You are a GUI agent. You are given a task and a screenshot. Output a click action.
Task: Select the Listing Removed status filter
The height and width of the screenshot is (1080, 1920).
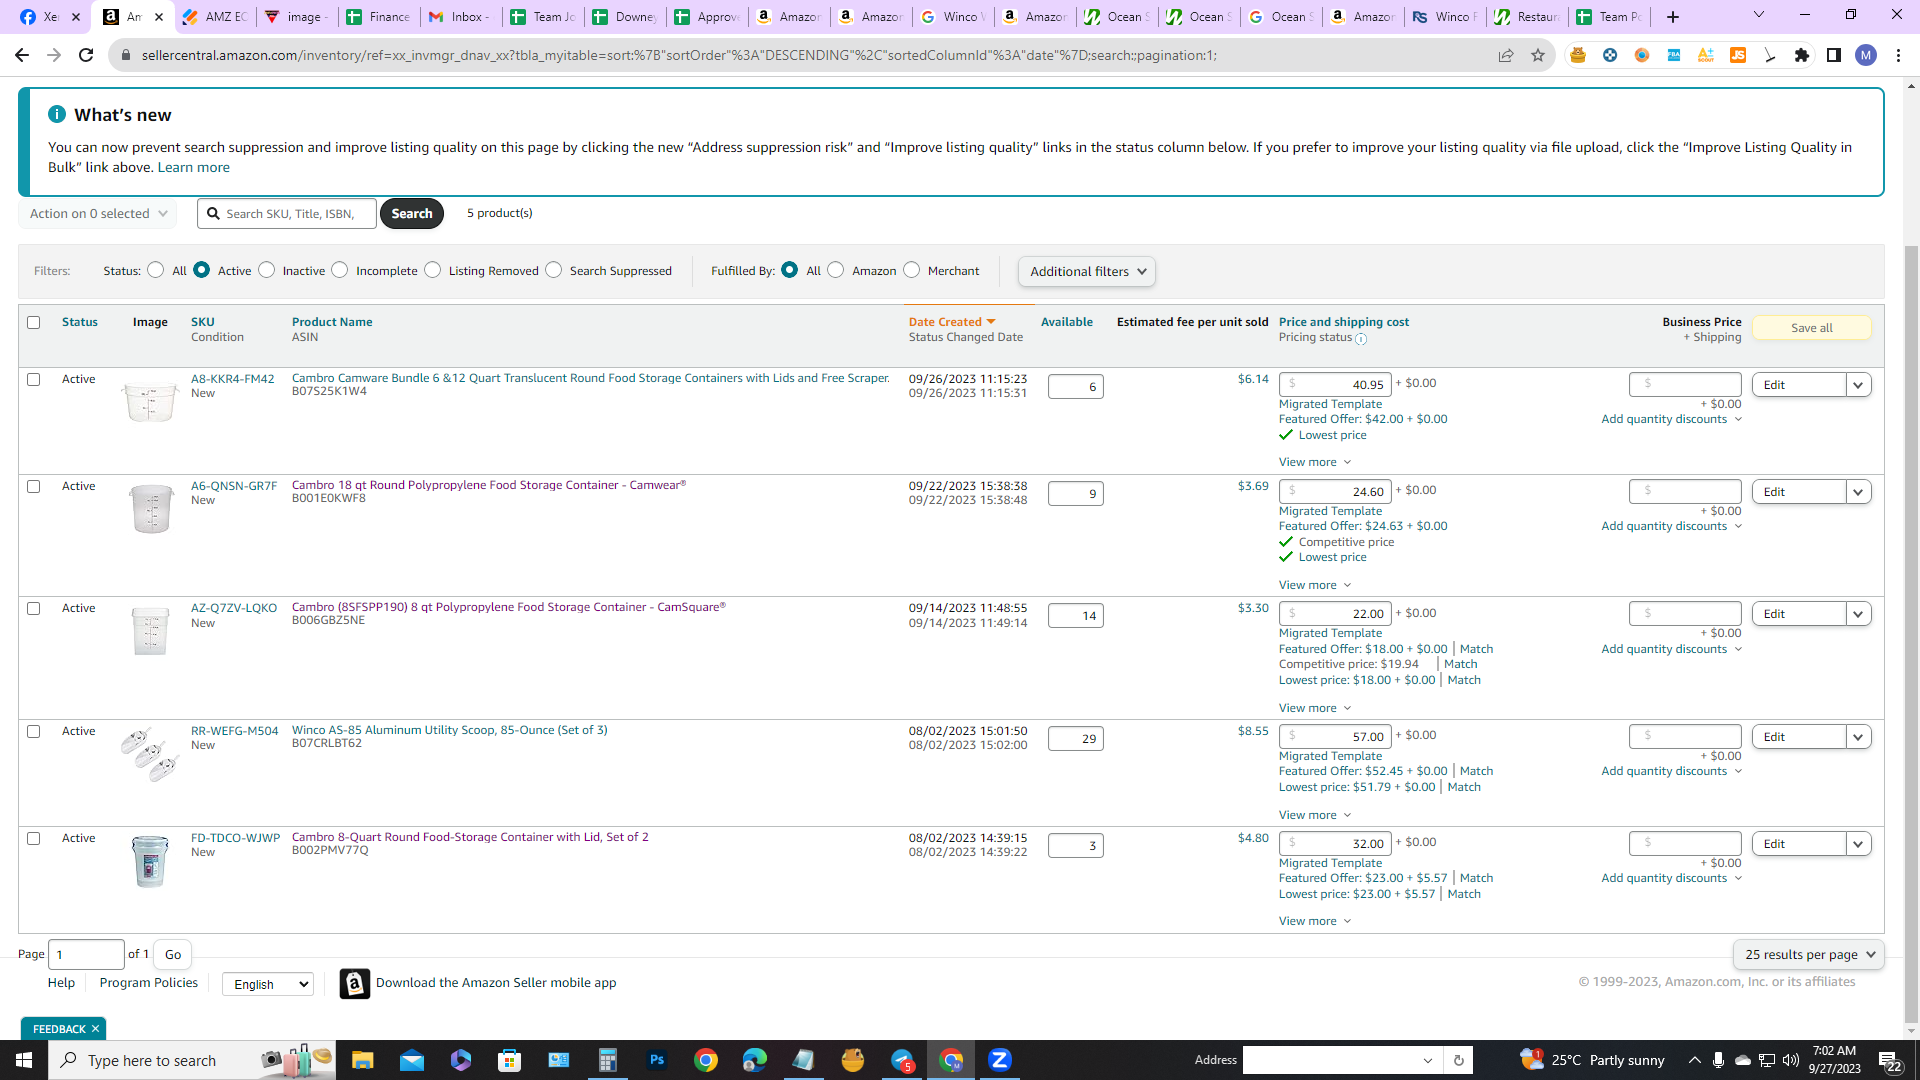tap(432, 270)
